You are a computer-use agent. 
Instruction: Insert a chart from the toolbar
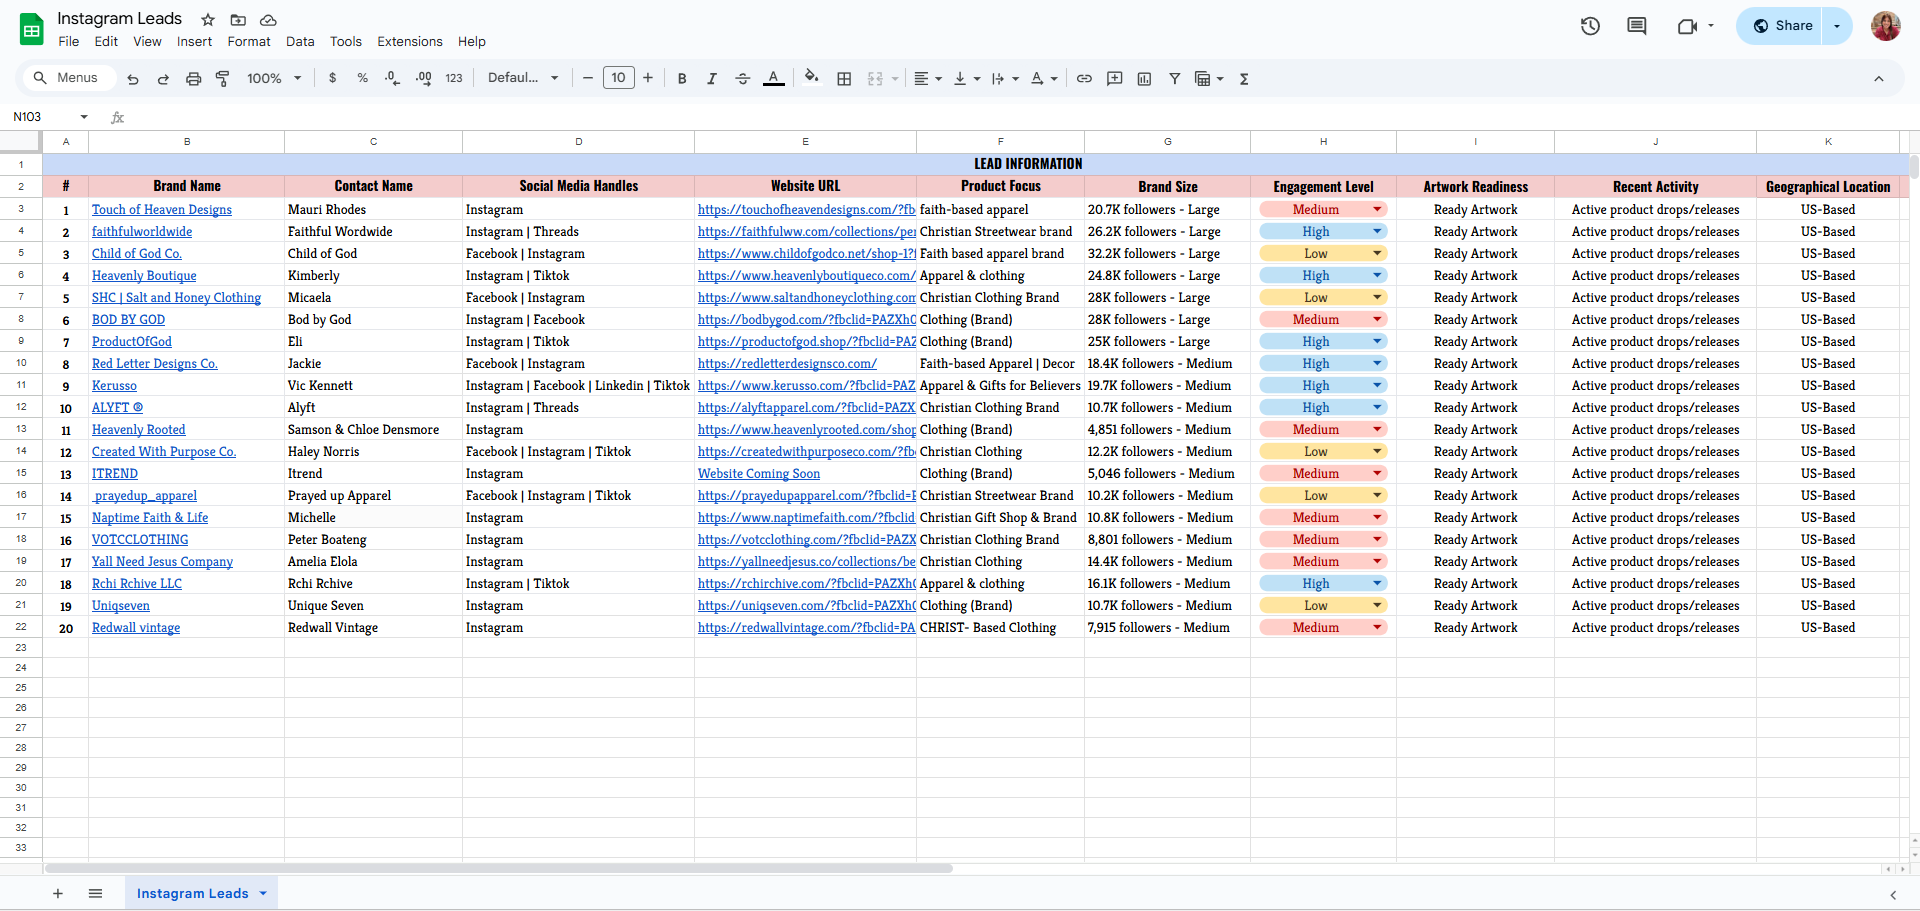pos(1145,79)
